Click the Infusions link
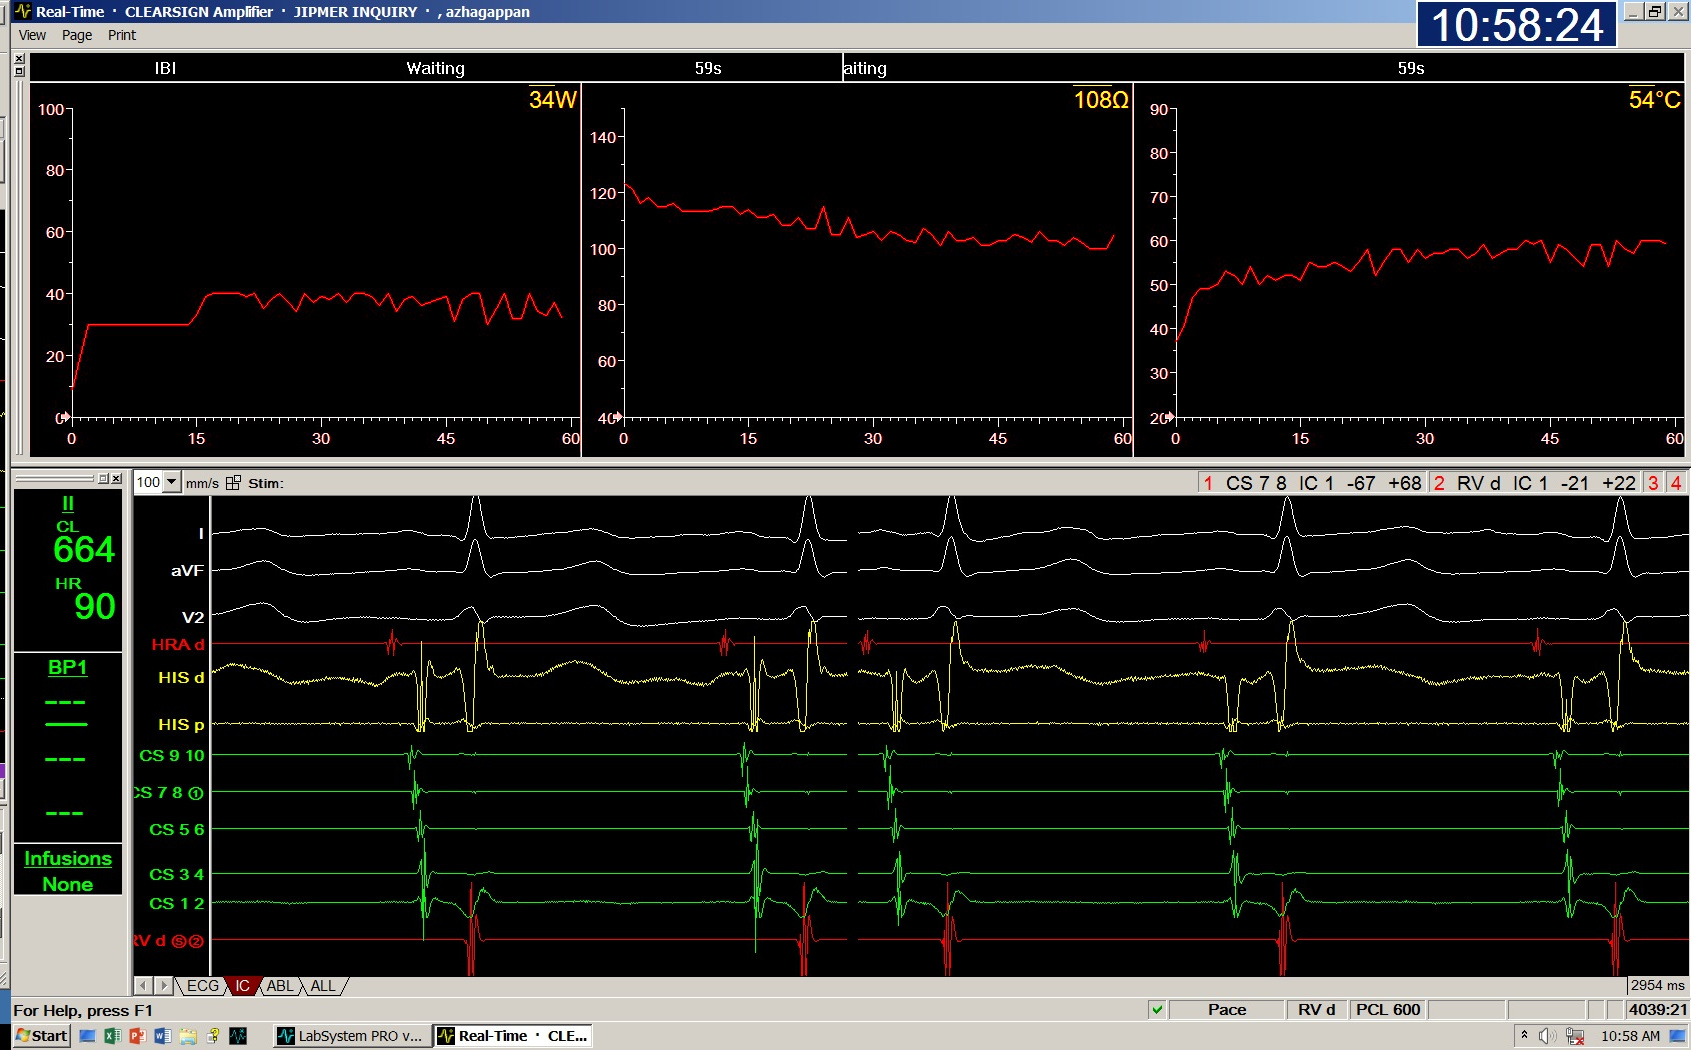 [x=67, y=858]
